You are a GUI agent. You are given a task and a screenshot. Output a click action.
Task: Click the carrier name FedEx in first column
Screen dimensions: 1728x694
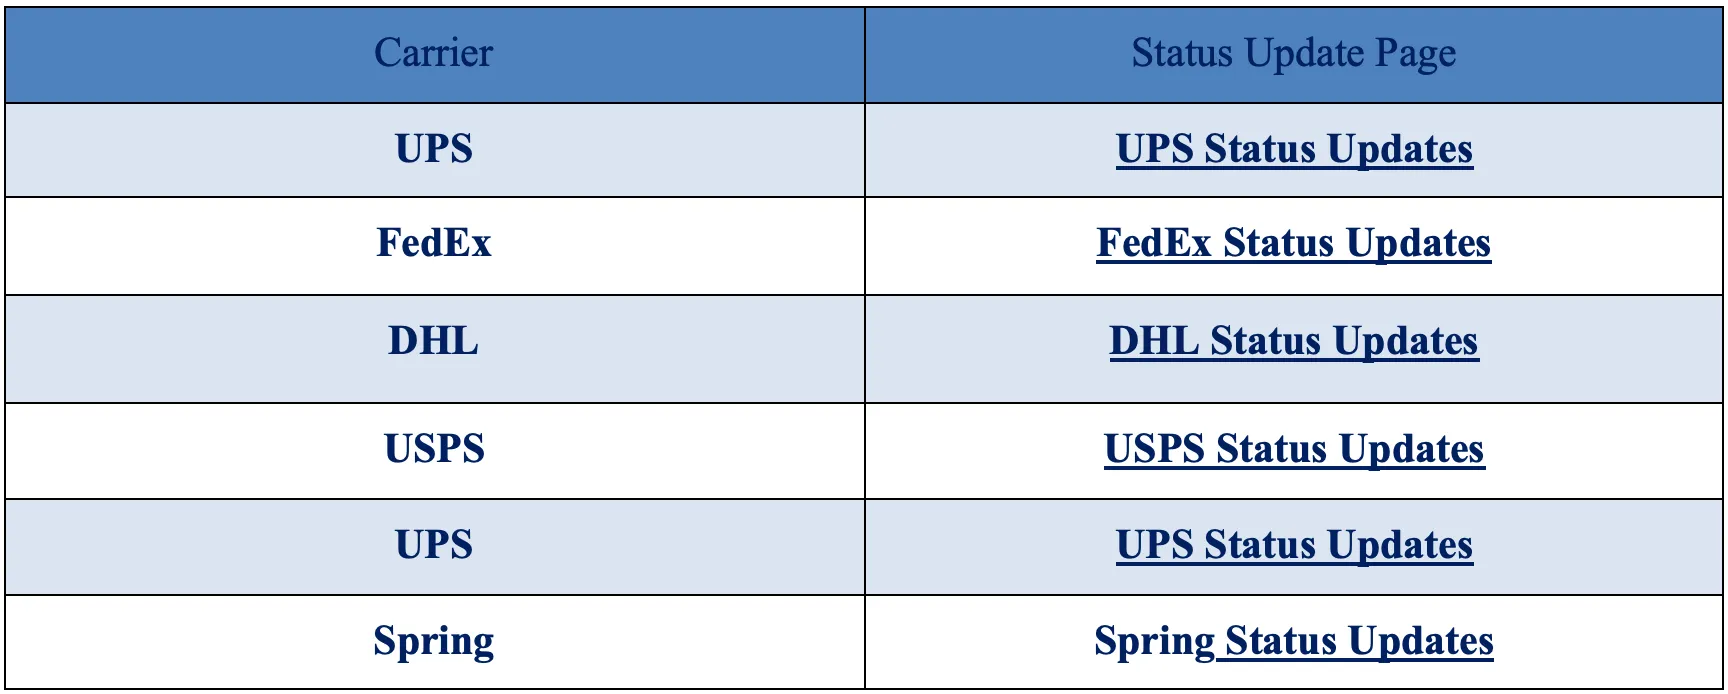tap(434, 243)
